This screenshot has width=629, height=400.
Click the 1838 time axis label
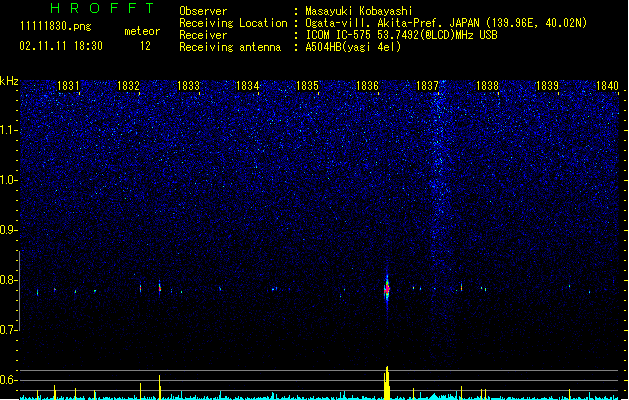pyautogui.click(x=487, y=85)
